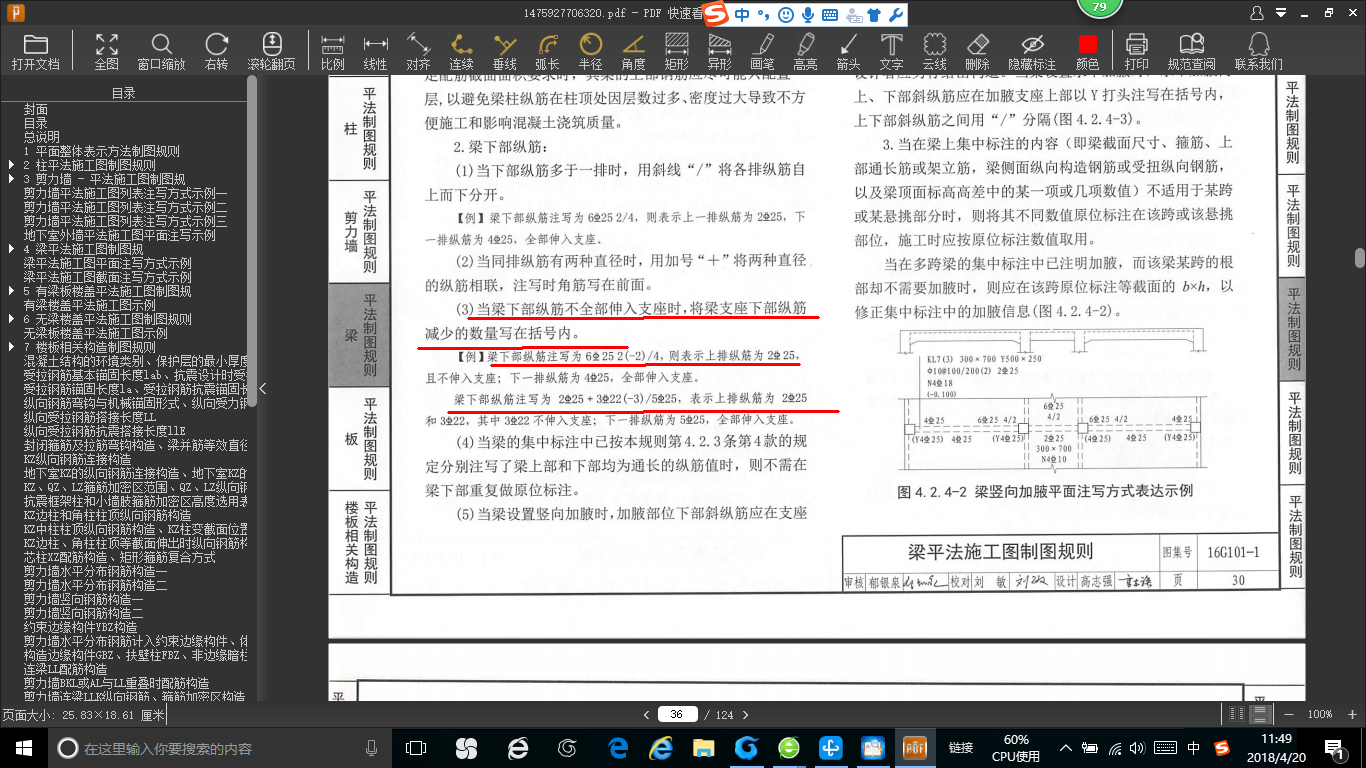Screen dimensions: 1366x768
Task: Select the 半径 radius tool
Action: [x=590, y=52]
